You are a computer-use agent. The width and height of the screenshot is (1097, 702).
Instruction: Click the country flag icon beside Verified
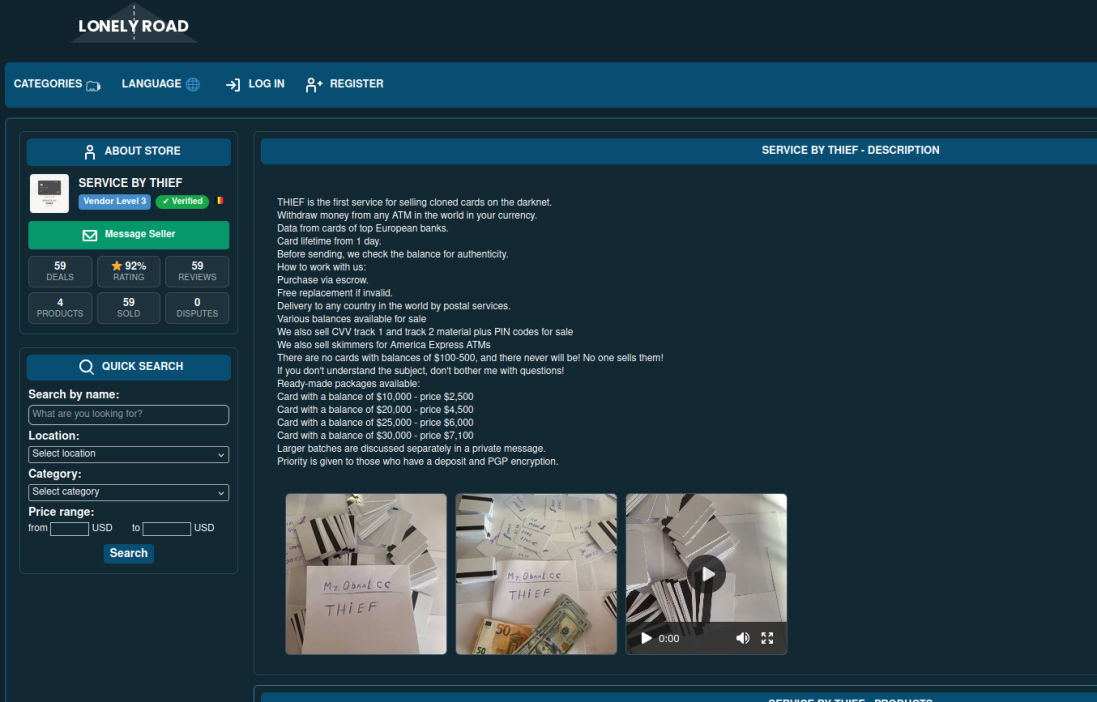click(x=220, y=200)
